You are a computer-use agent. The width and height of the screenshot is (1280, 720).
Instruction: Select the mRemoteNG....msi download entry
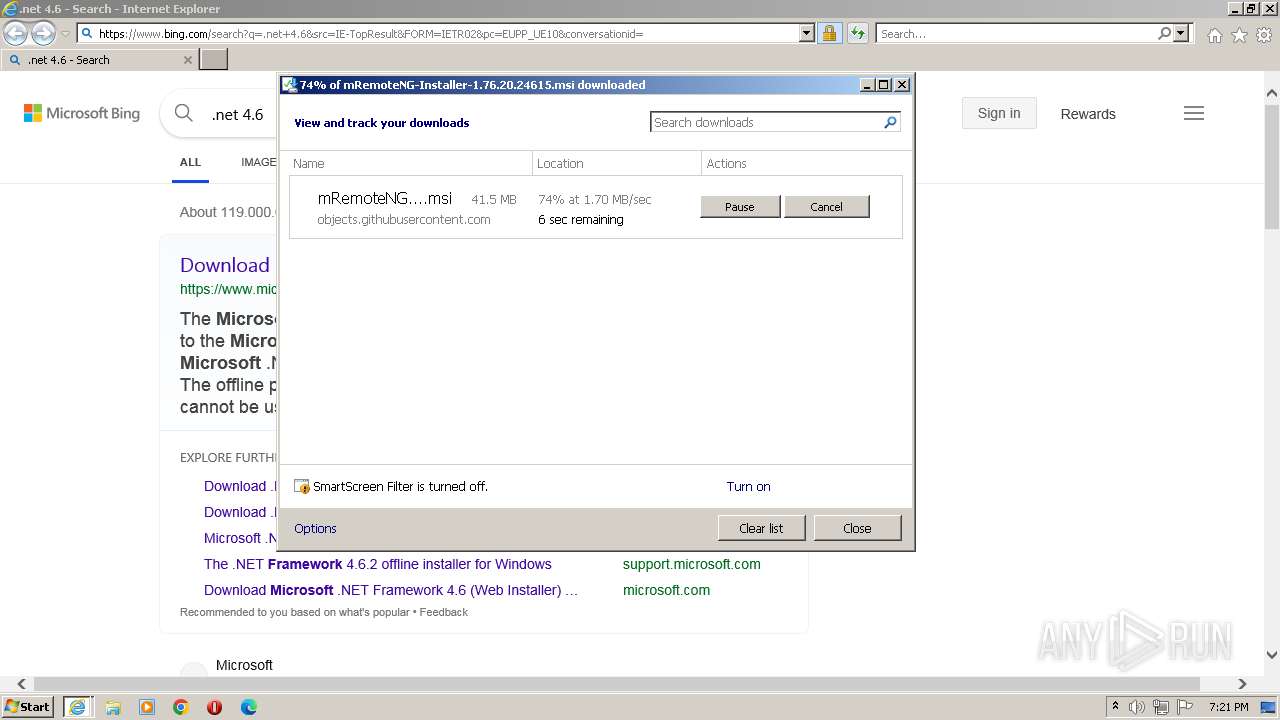[x=595, y=208]
